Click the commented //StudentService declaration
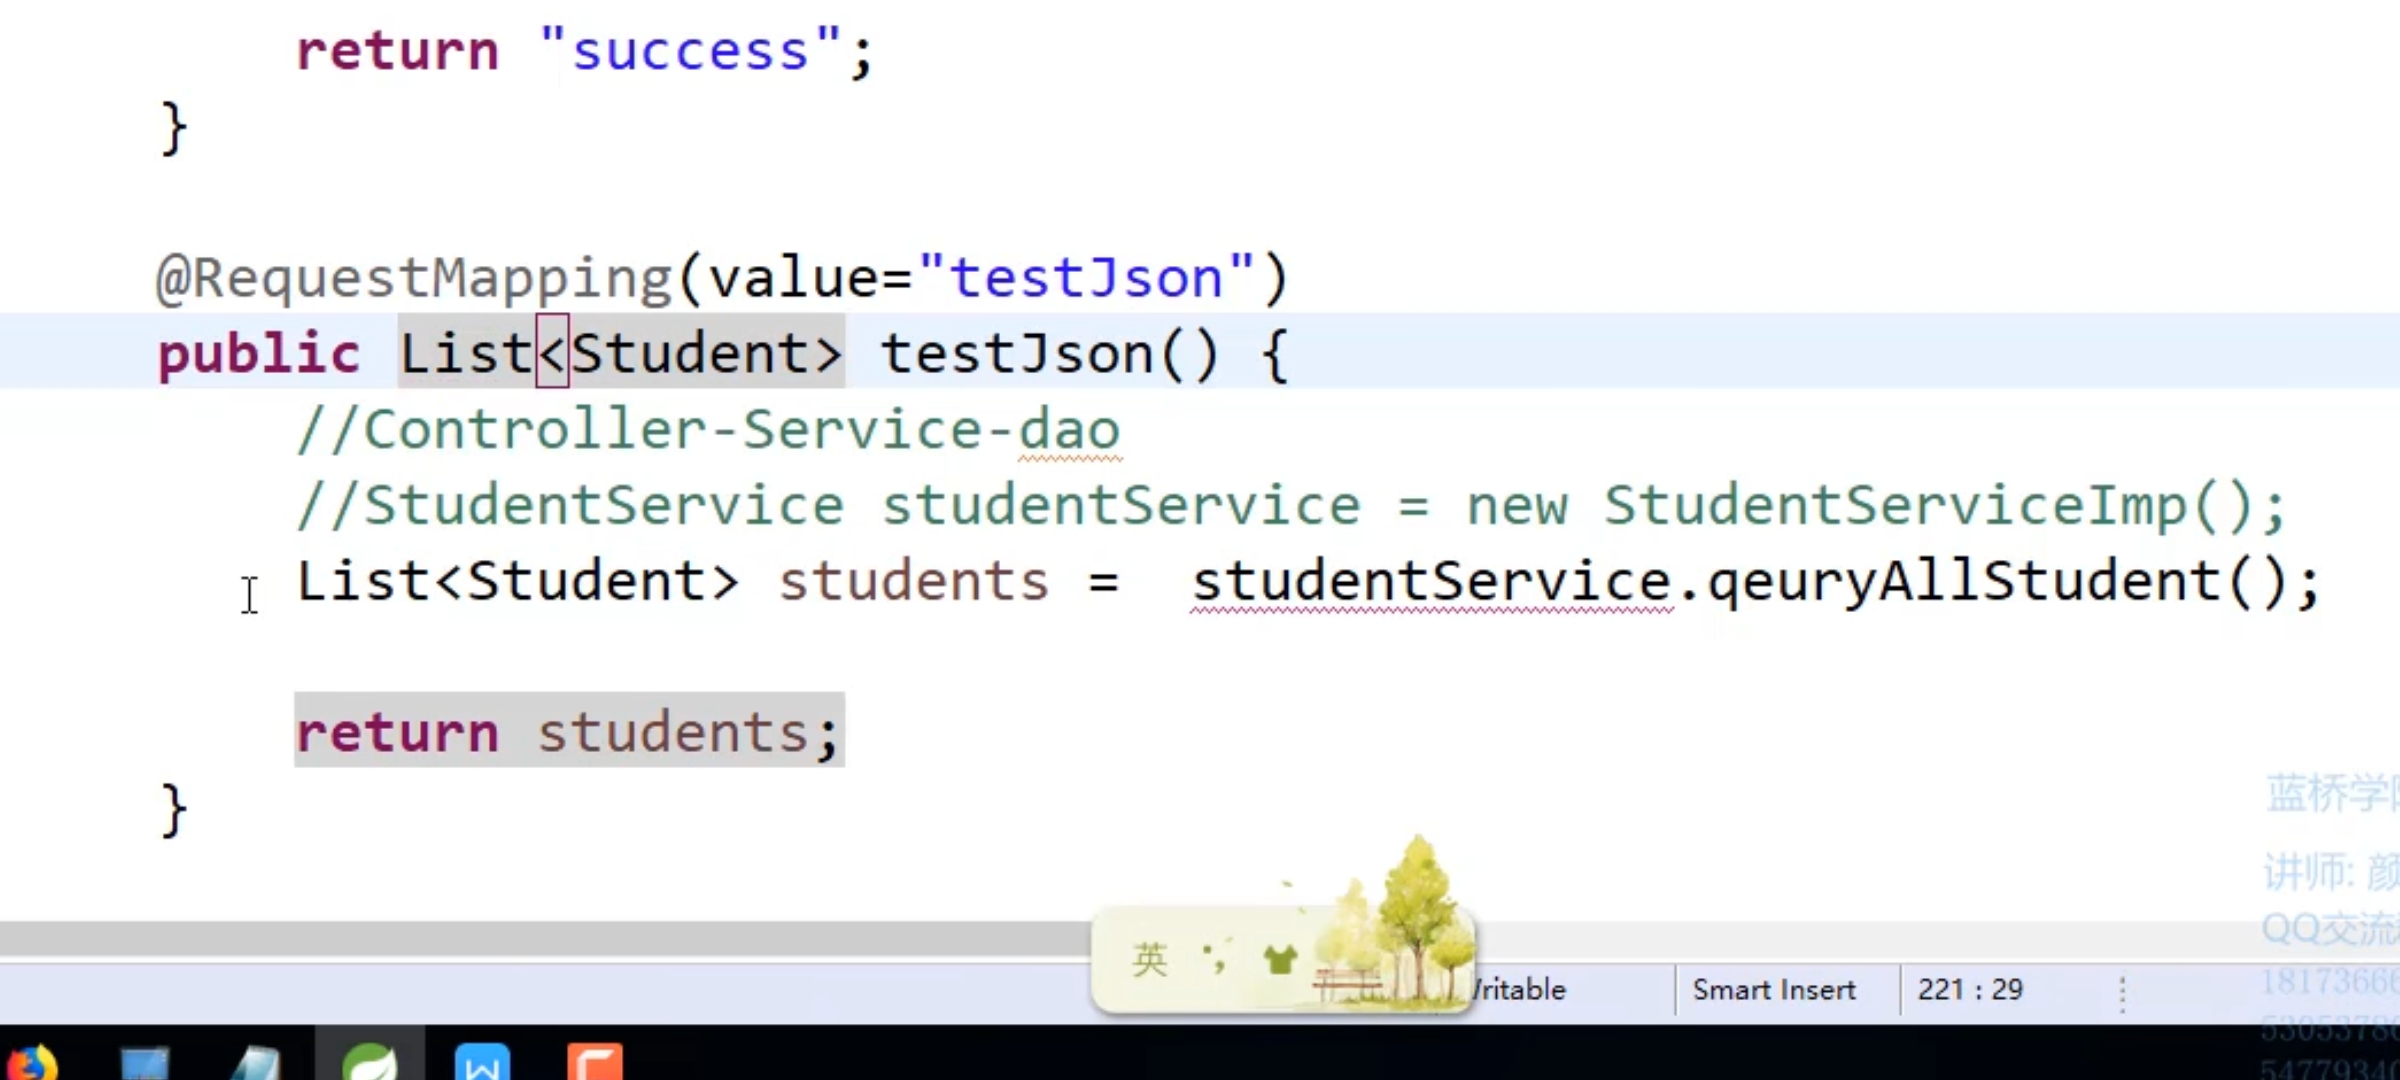The image size is (2400, 1080). [1292, 506]
